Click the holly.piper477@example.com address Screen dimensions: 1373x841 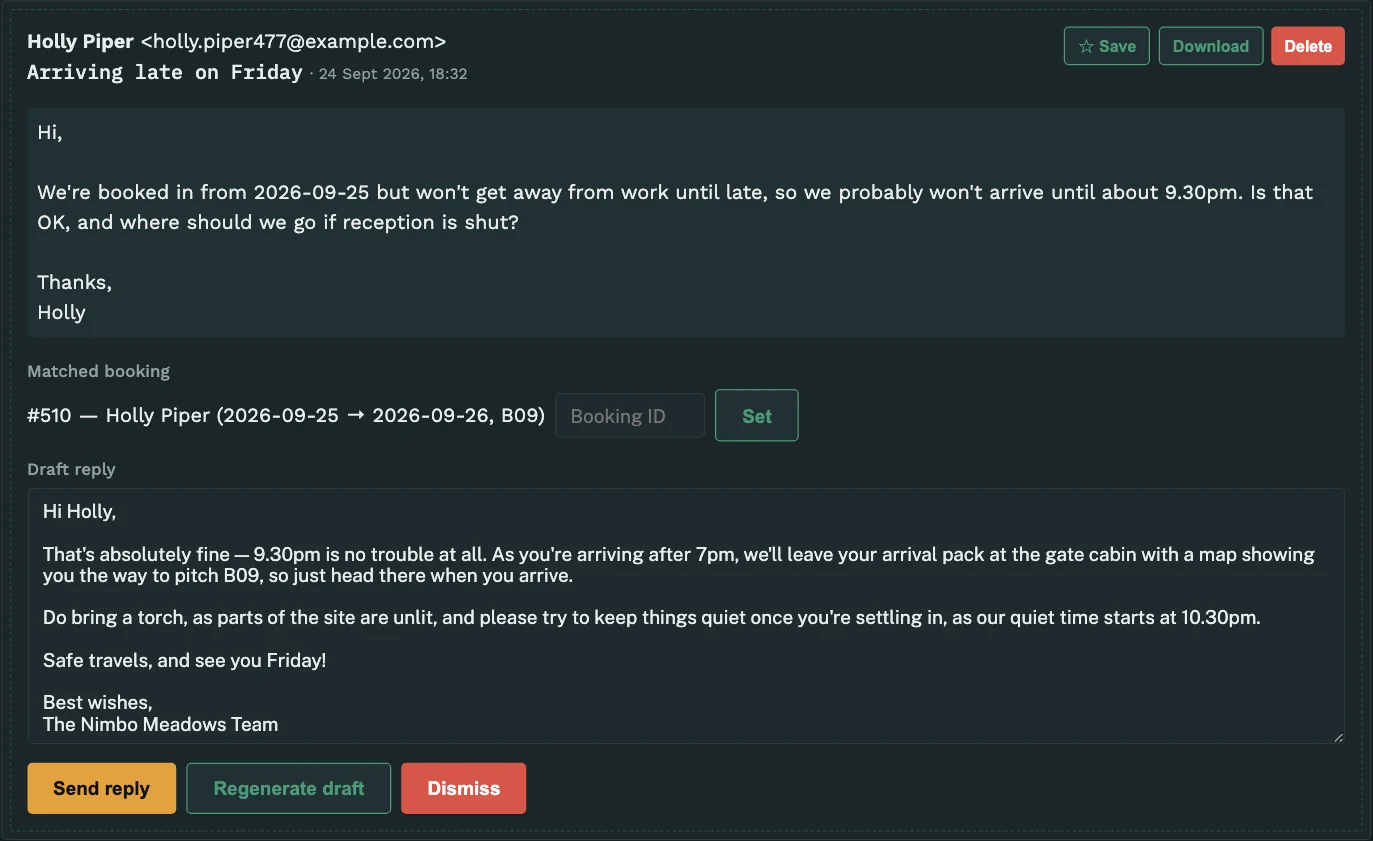tap(293, 41)
